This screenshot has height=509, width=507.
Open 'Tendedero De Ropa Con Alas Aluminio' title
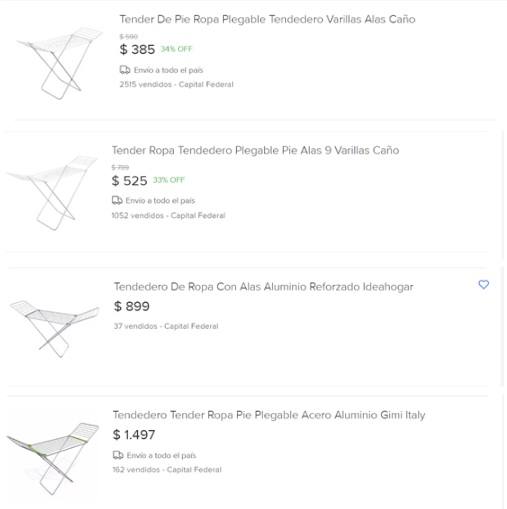point(263,287)
